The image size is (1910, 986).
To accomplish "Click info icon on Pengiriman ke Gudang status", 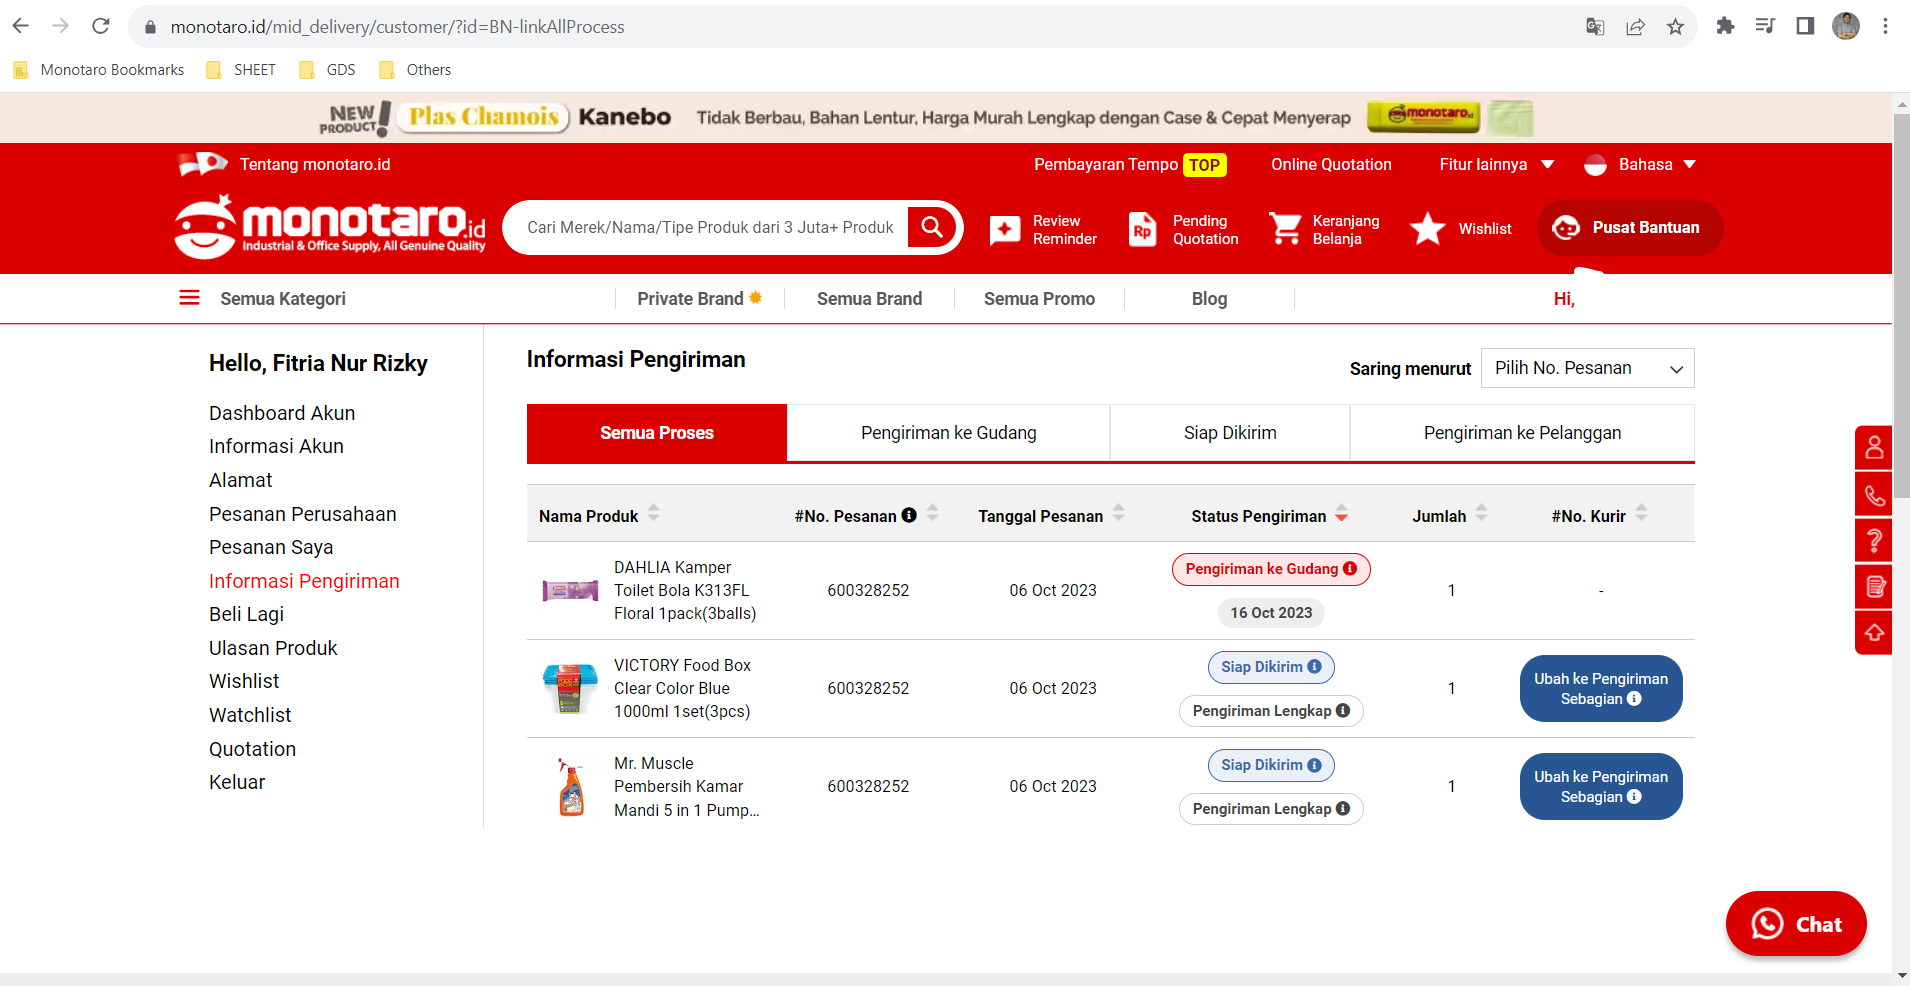I will tap(1350, 568).
